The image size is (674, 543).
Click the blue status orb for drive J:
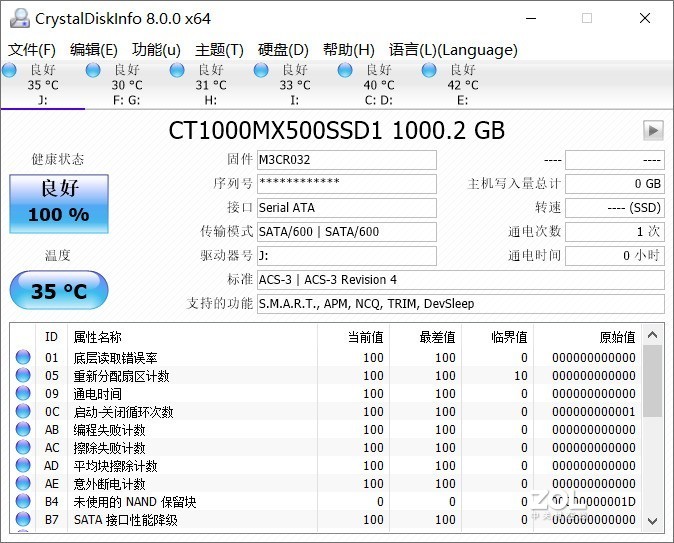[9, 70]
